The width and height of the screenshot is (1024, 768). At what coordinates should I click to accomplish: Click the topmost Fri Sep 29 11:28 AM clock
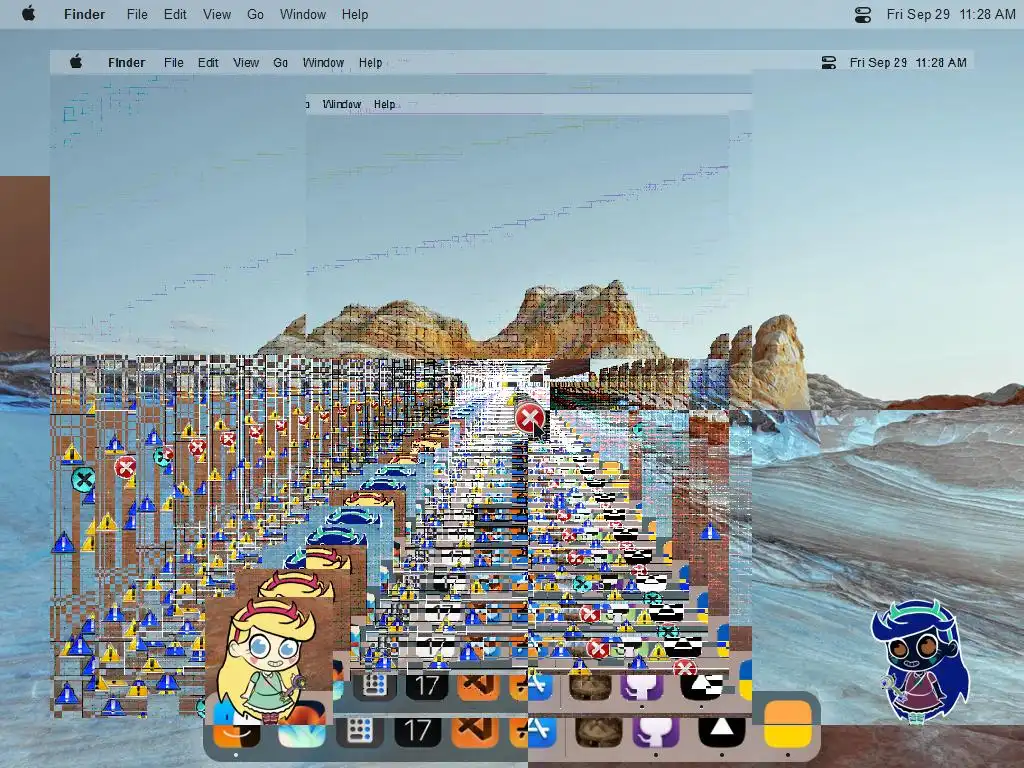pos(951,14)
